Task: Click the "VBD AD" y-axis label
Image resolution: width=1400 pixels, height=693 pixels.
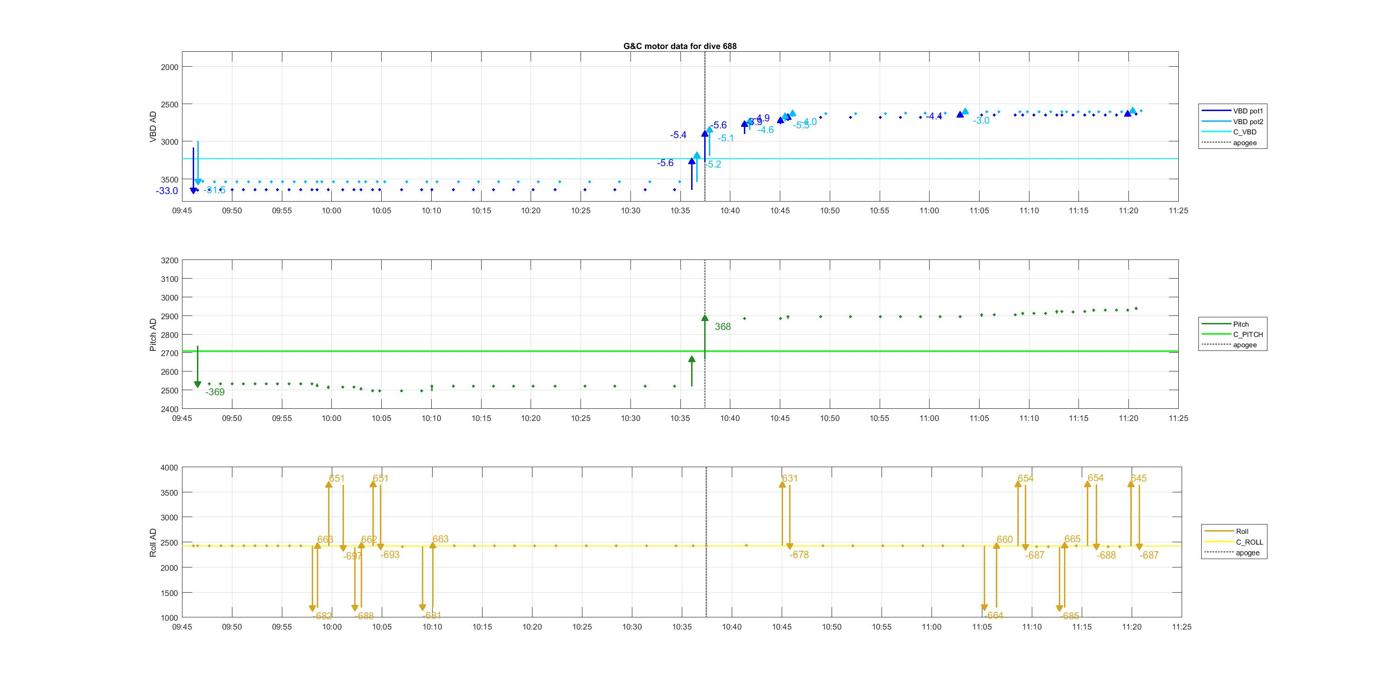Action: [x=154, y=127]
